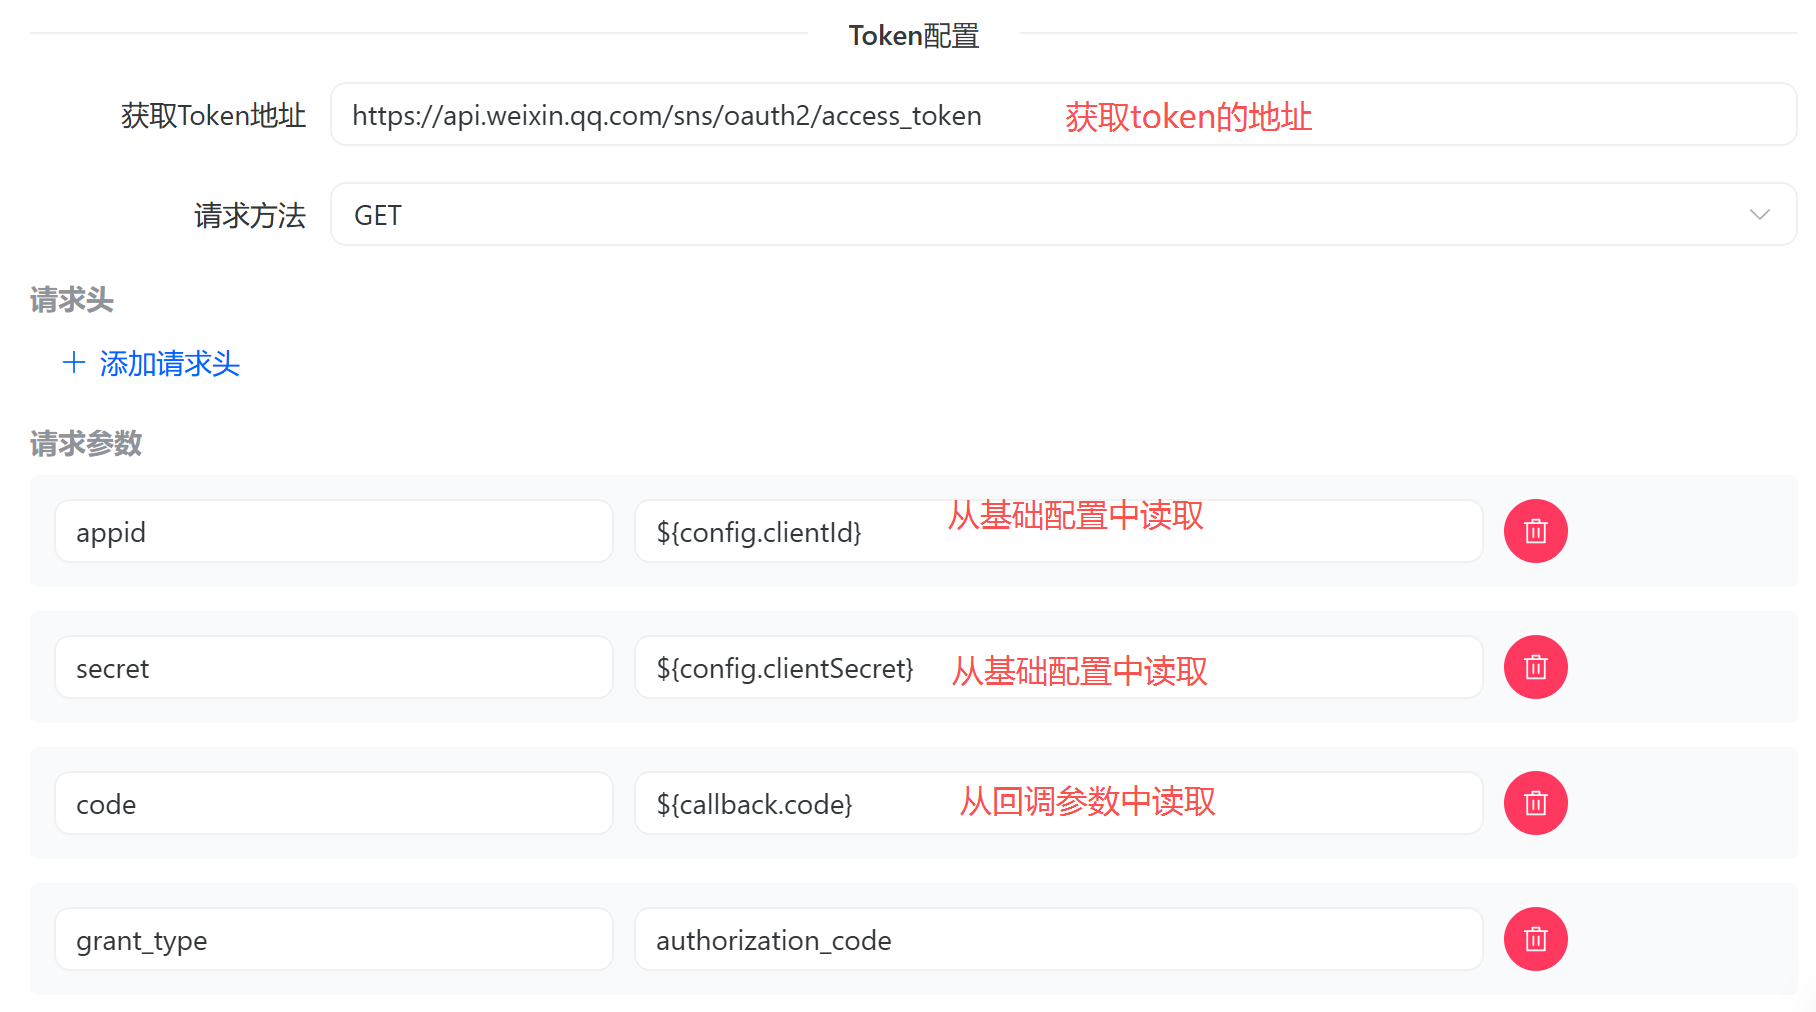Delete the appid parameter row

pos(1535,531)
